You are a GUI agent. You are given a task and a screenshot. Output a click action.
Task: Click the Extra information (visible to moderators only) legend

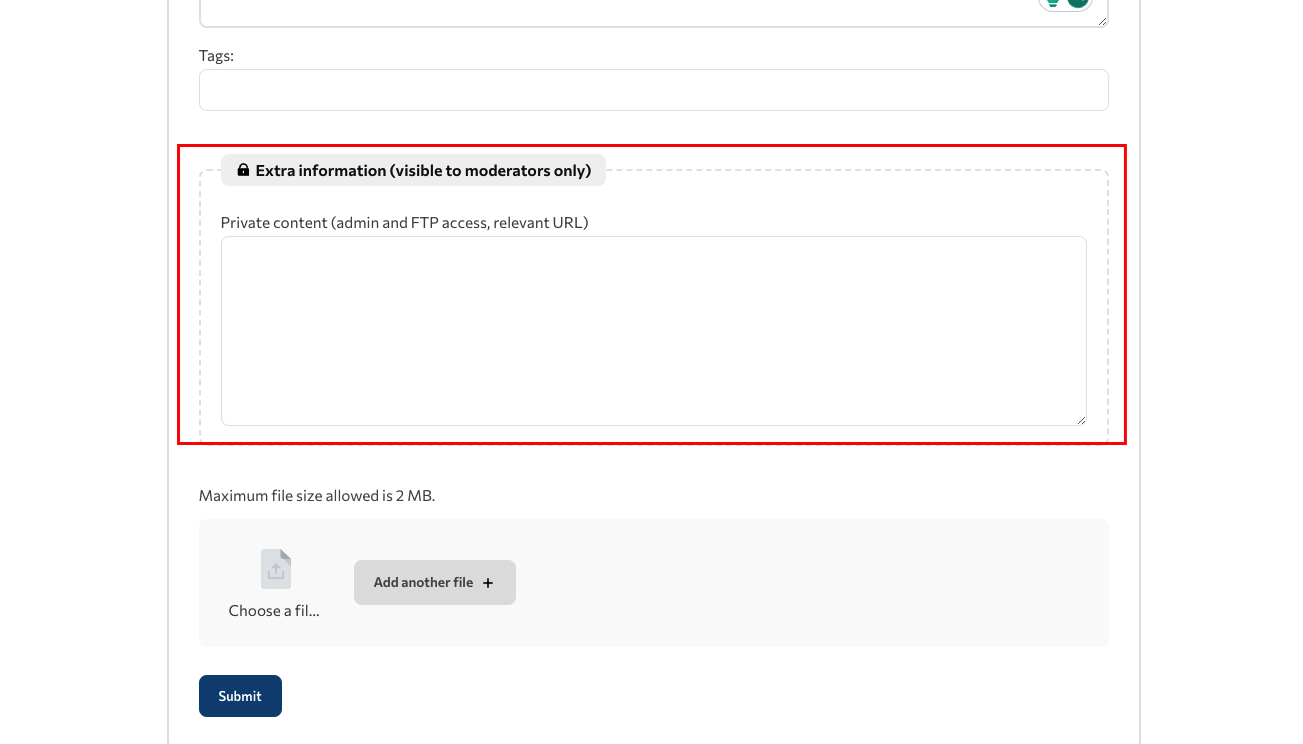413,170
